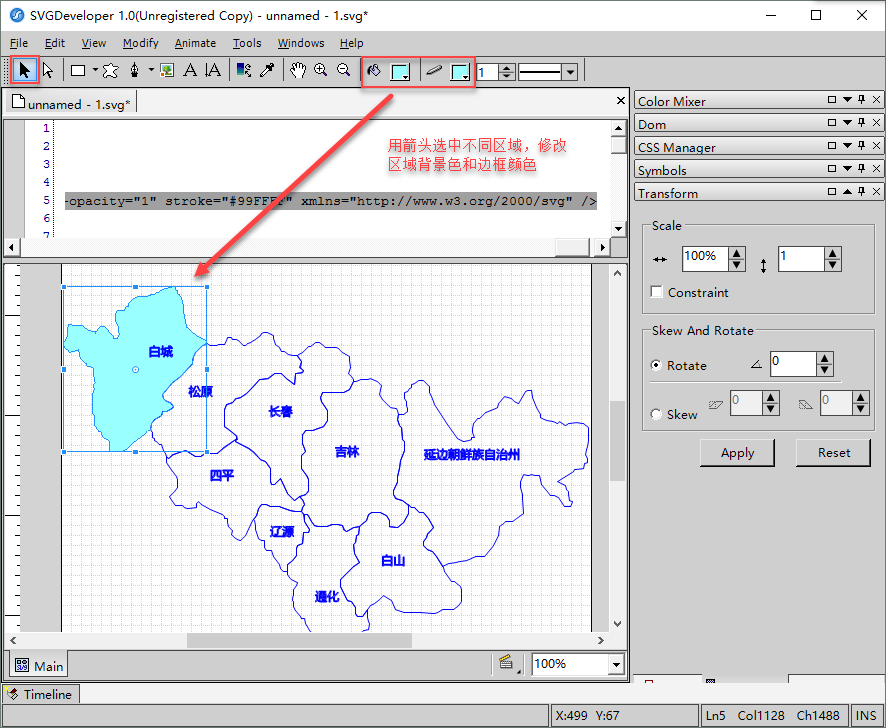The width and height of the screenshot is (886, 728).
Task: Float the Color Mixer panel window
Action: tap(832, 99)
